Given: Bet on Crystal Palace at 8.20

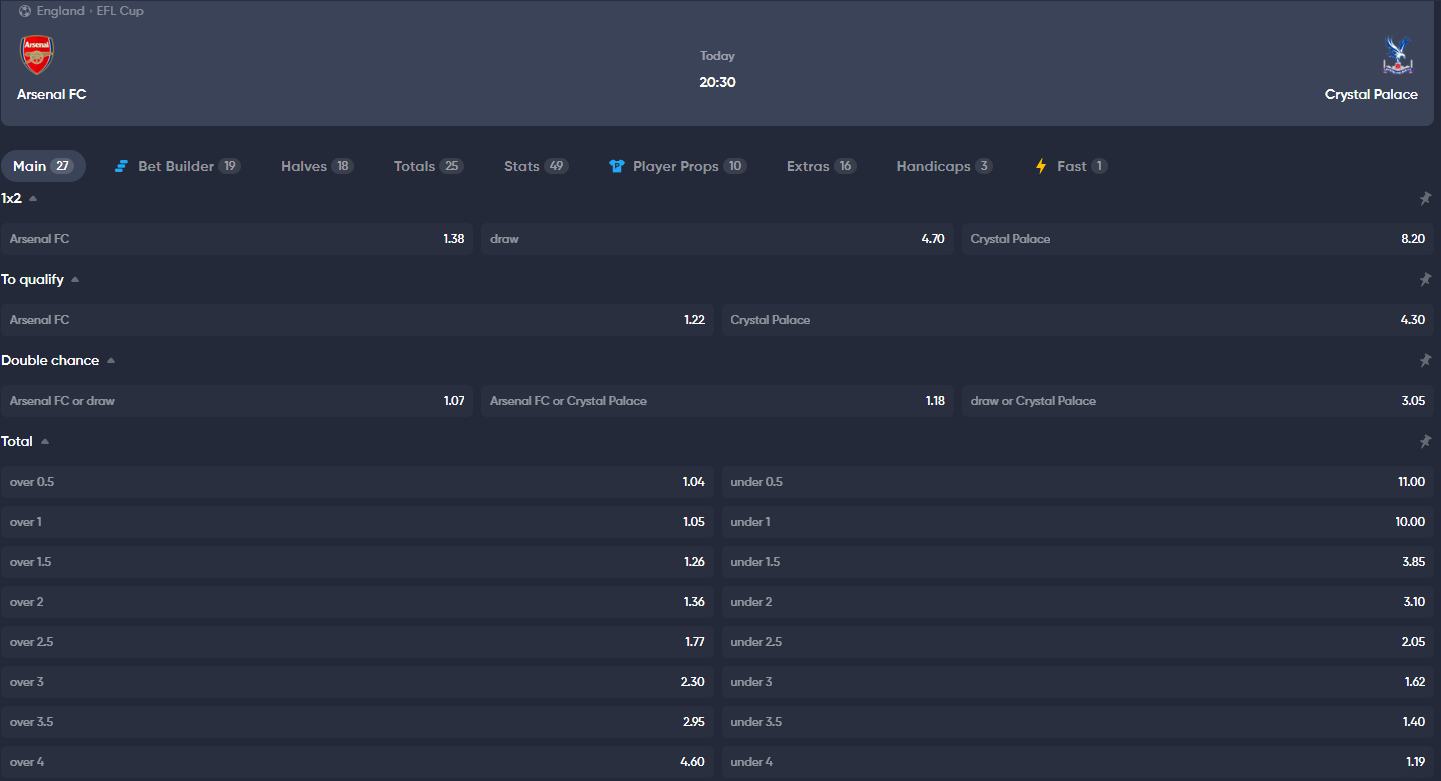Looking at the screenshot, I should pyautogui.click(x=1198, y=239).
